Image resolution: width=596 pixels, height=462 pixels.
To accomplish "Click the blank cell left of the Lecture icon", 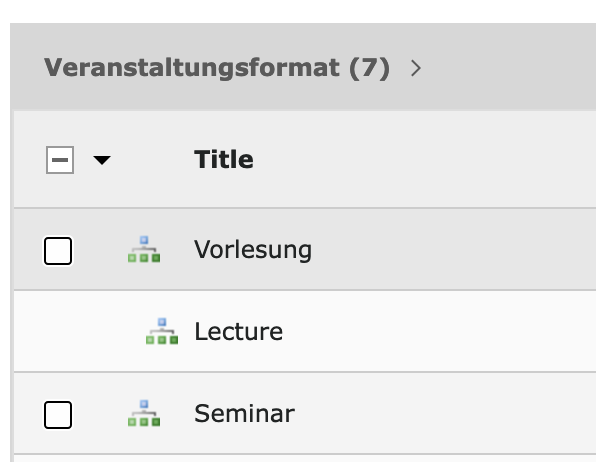I will 78,331.
